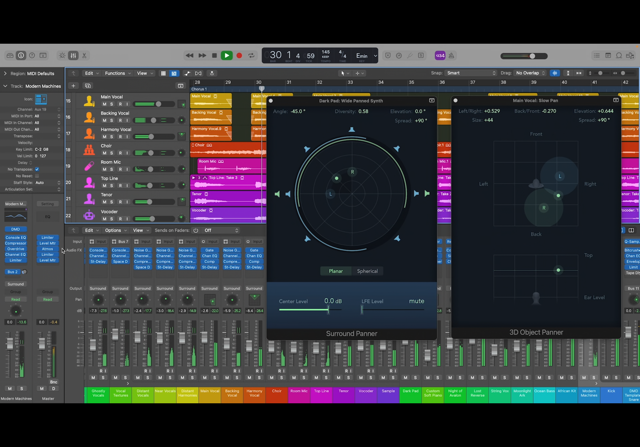Open the mixer Options menu

[116, 230]
